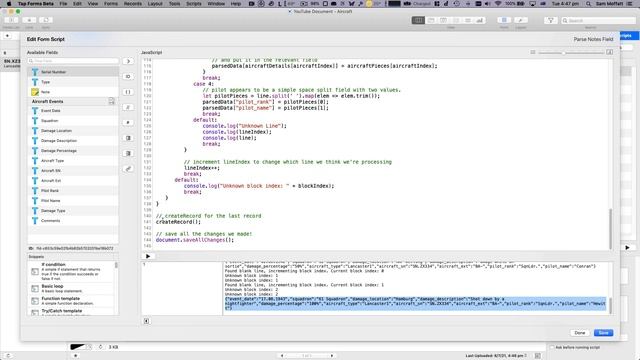
Task: Click the volume menu bar icon
Action: click(x=488, y=4)
